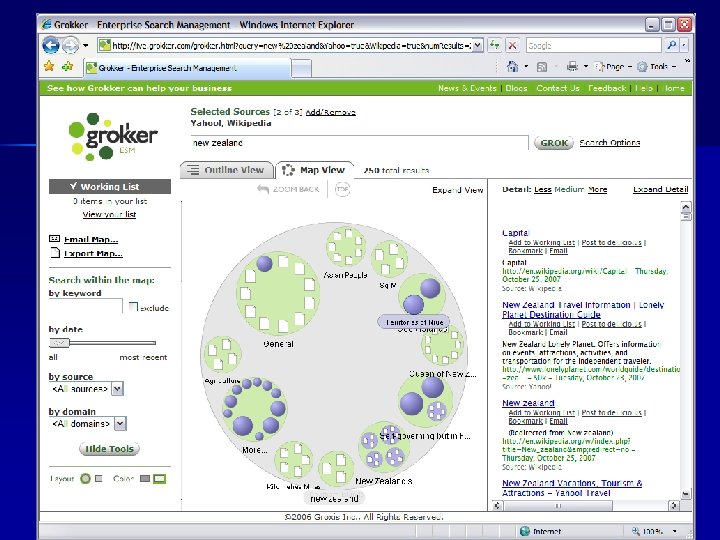Open the Tools menu dropdown arrow
This screenshot has width=720, height=540.
coord(674,67)
